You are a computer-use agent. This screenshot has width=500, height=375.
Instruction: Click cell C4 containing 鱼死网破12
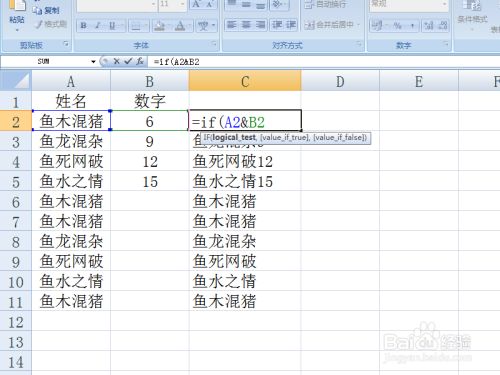click(245, 161)
